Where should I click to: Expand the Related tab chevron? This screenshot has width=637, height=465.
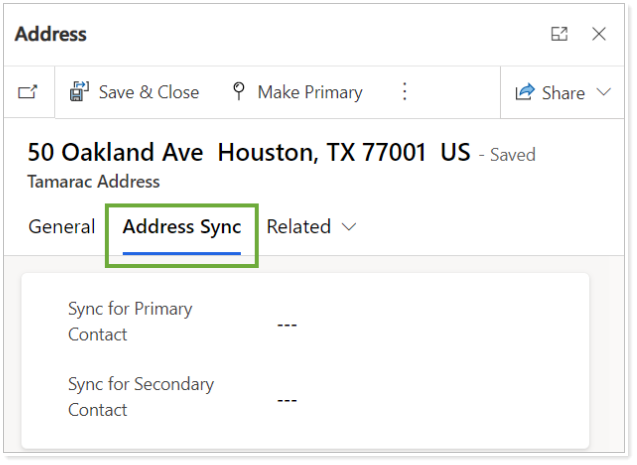349,227
